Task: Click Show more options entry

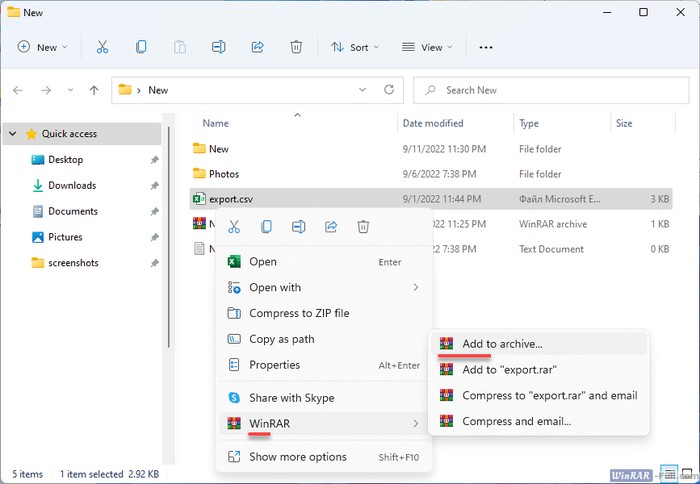Action: tap(297, 457)
